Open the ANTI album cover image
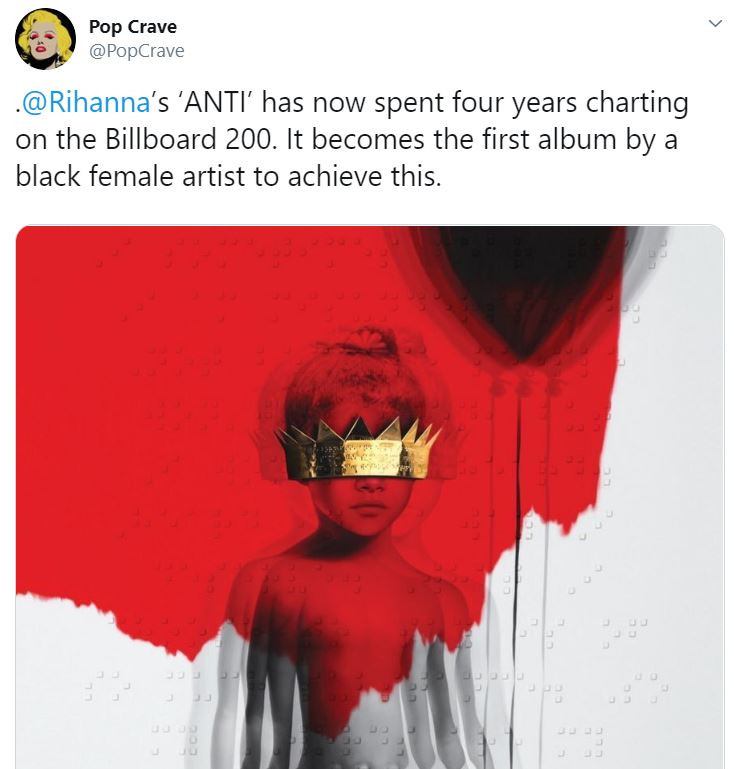 coord(370,497)
